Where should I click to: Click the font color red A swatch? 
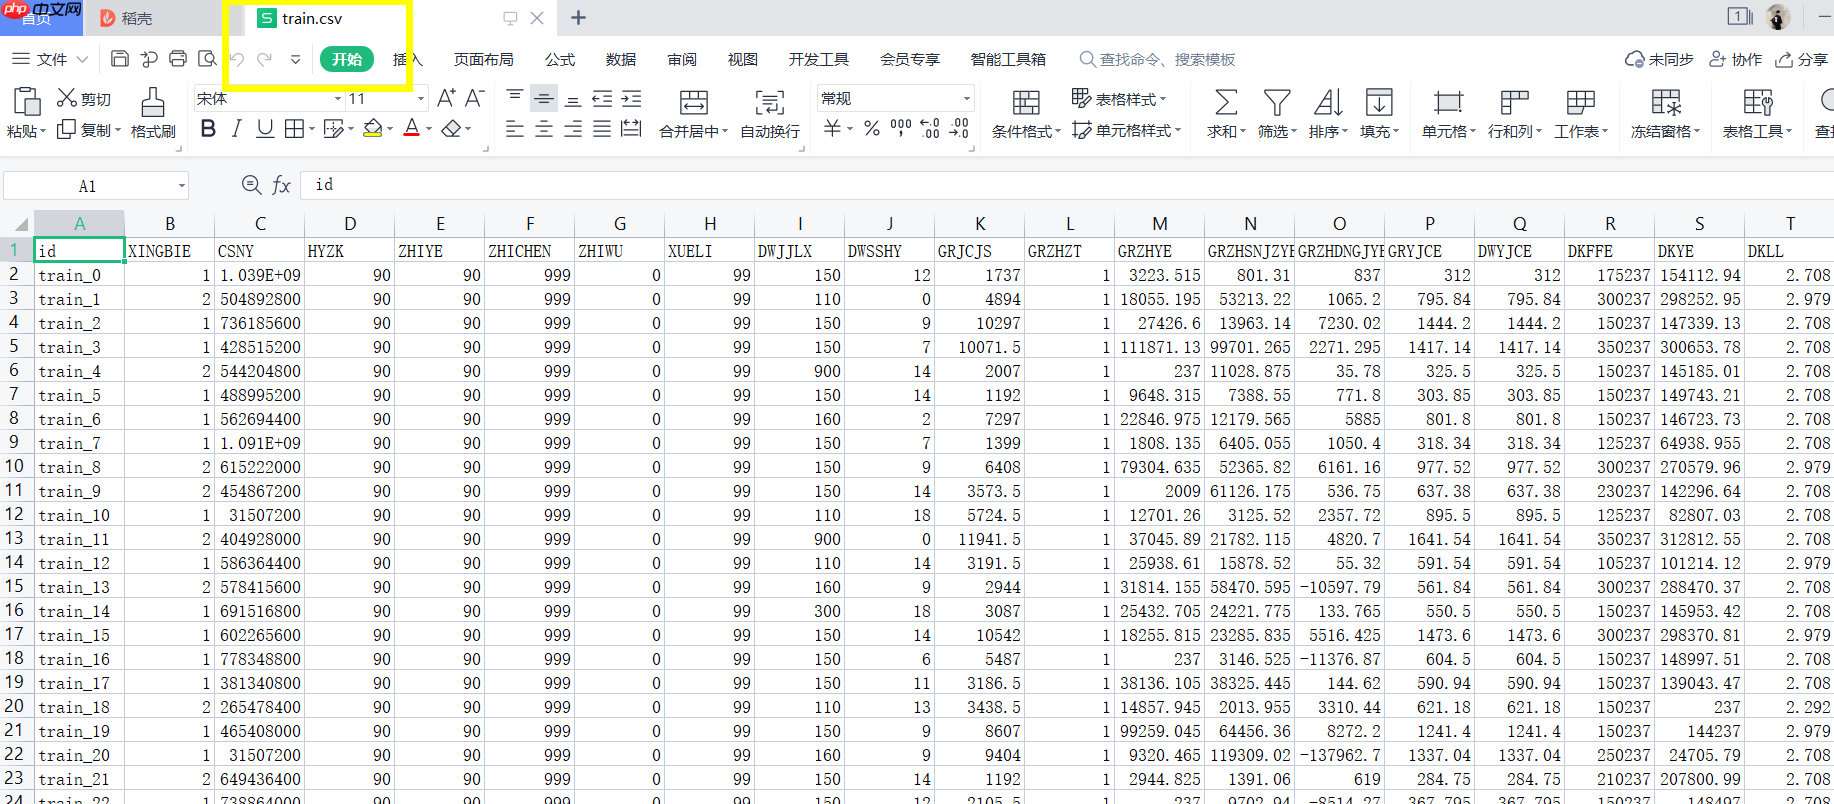[411, 129]
